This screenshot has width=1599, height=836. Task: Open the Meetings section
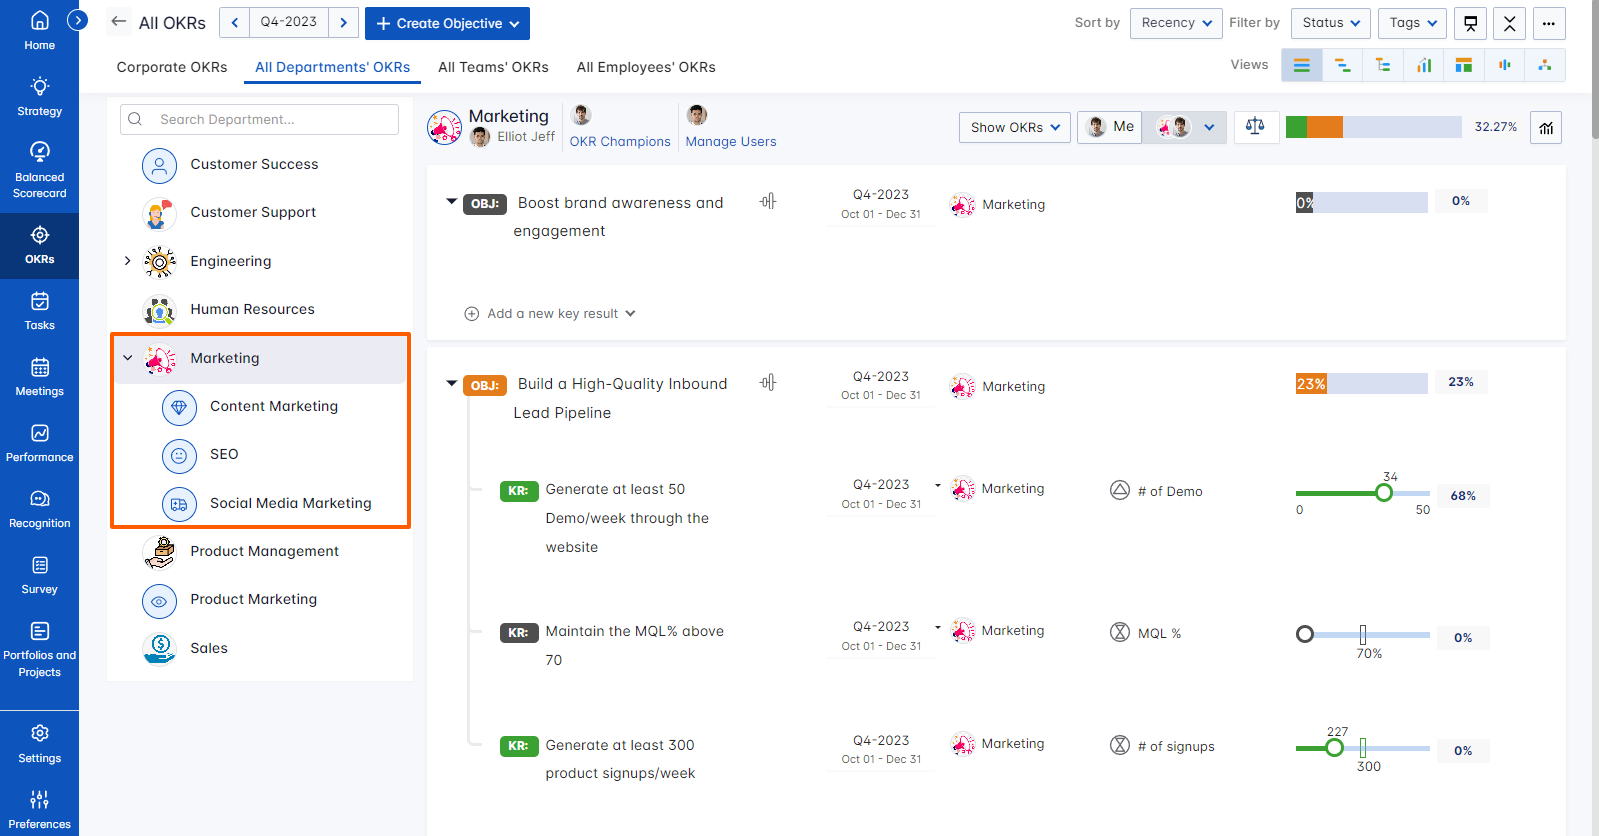(x=39, y=376)
